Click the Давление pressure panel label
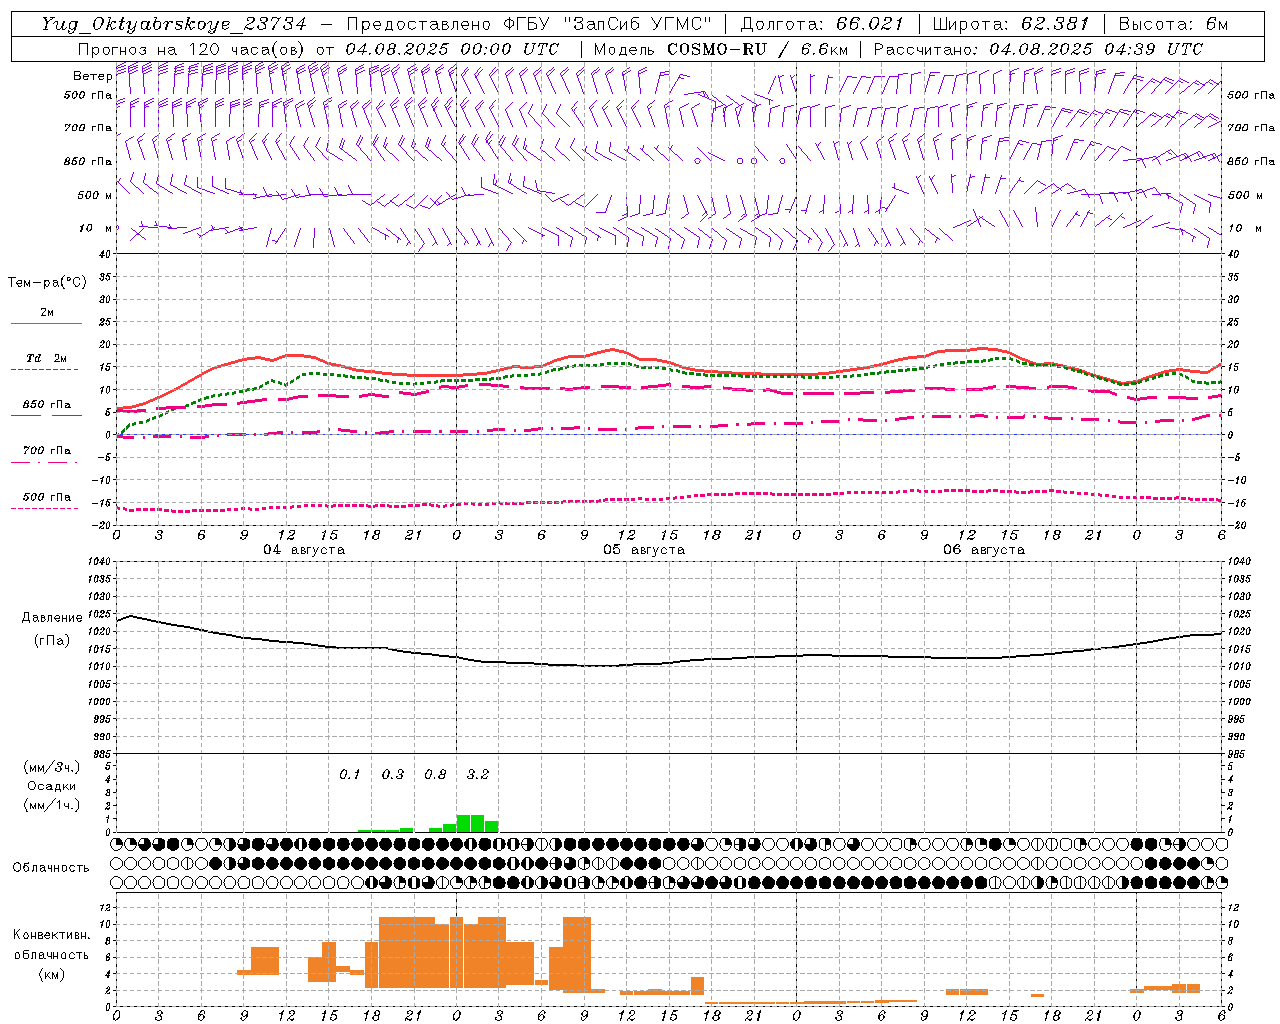The image size is (1280, 1024). (x=52, y=618)
